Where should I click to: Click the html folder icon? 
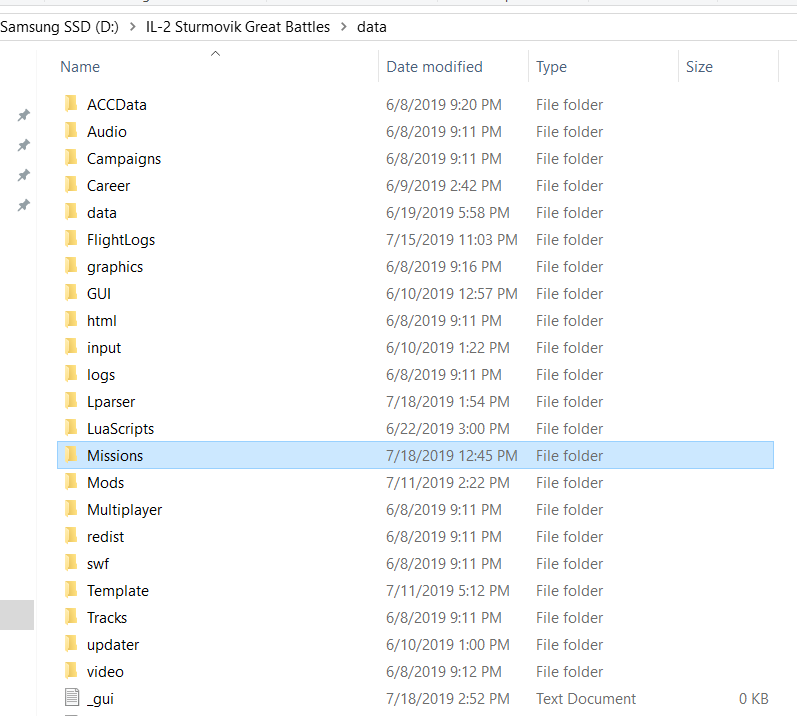pyautogui.click(x=72, y=320)
